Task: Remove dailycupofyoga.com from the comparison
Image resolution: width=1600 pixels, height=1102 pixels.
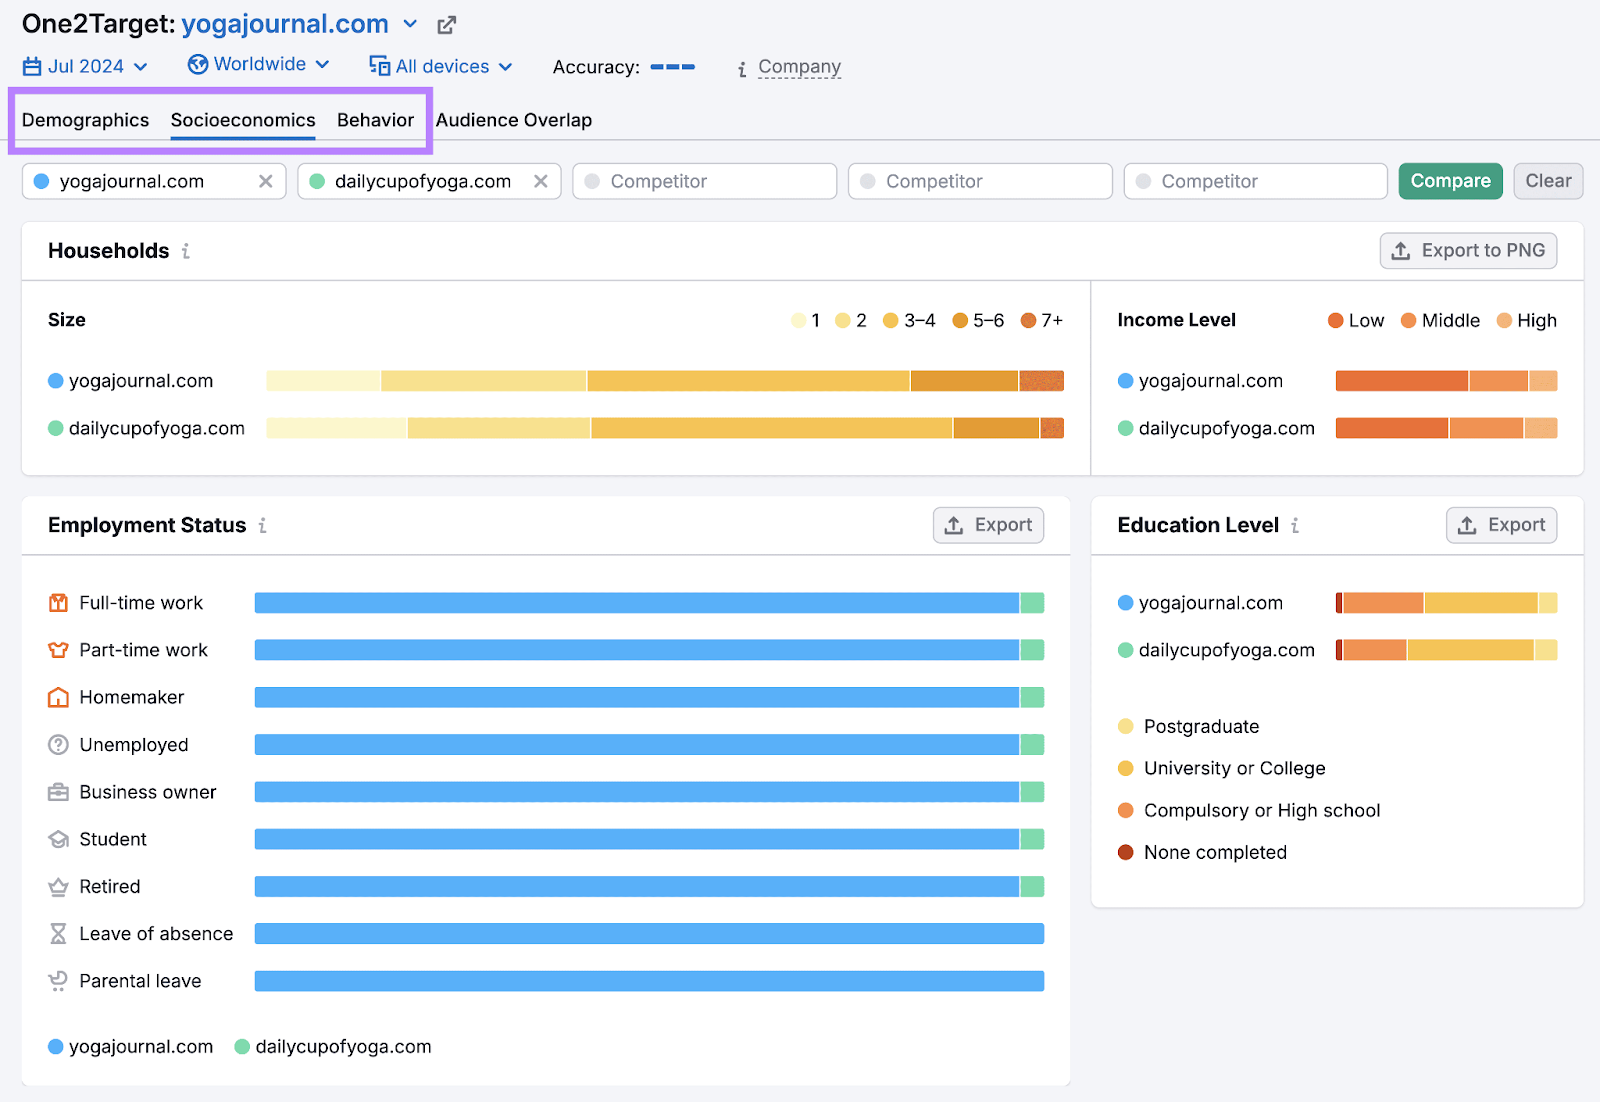Action: click(x=541, y=181)
